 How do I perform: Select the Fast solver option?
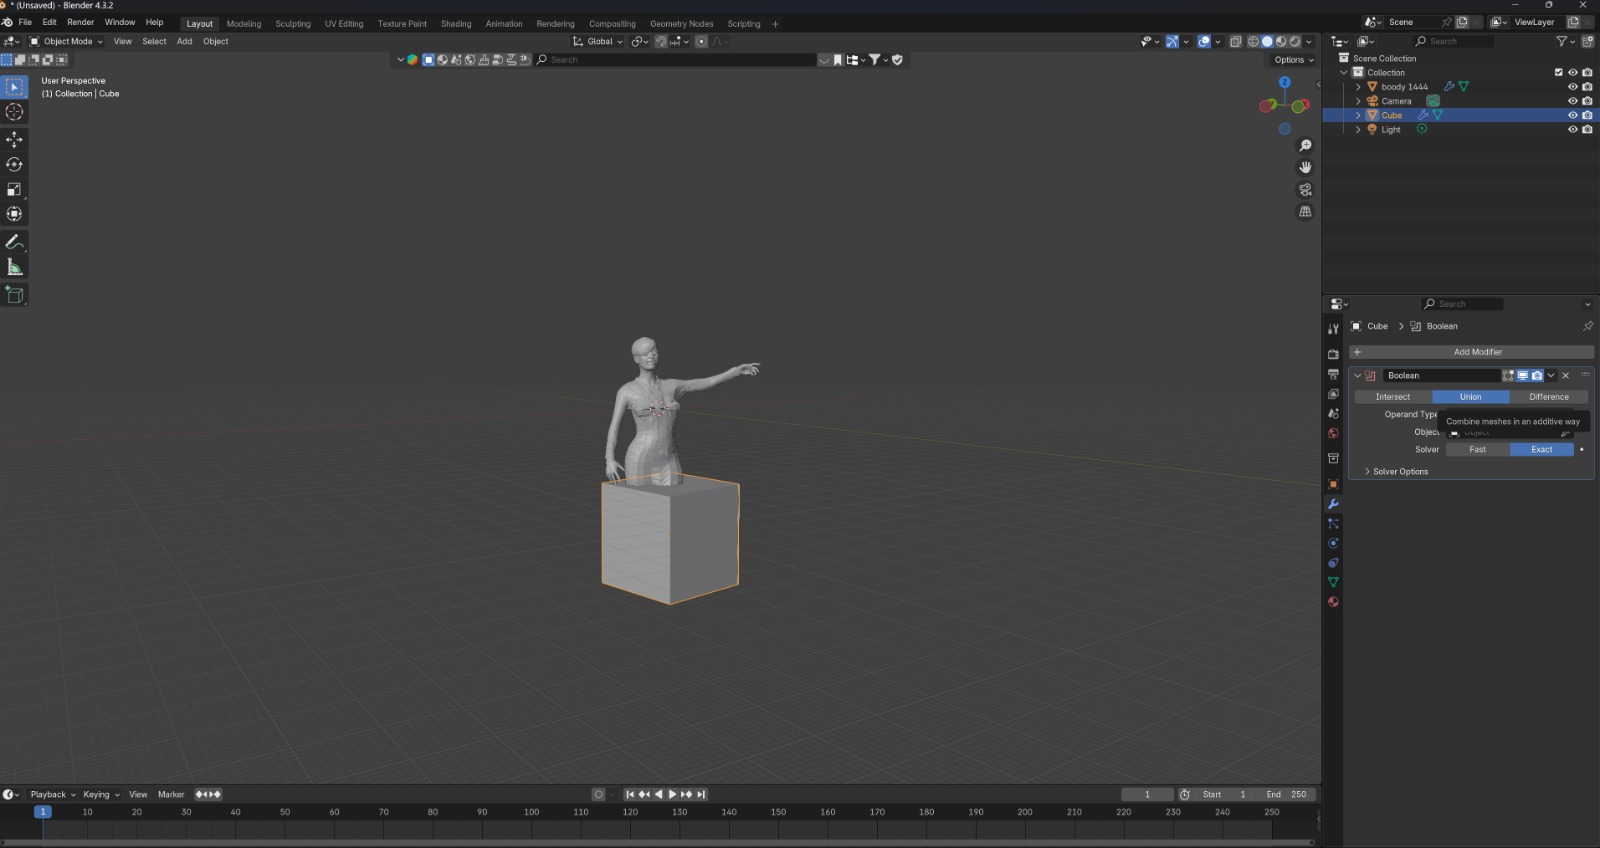(1477, 450)
